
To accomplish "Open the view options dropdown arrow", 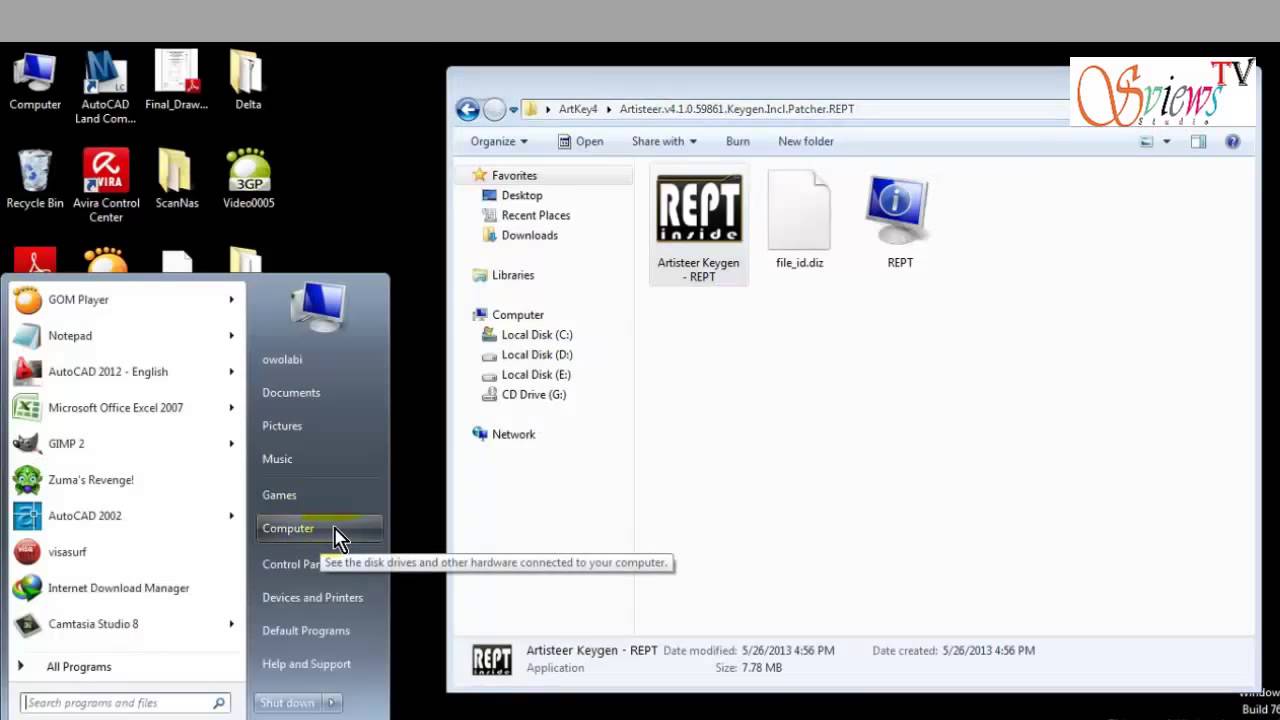I will click(x=1166, y=142).
